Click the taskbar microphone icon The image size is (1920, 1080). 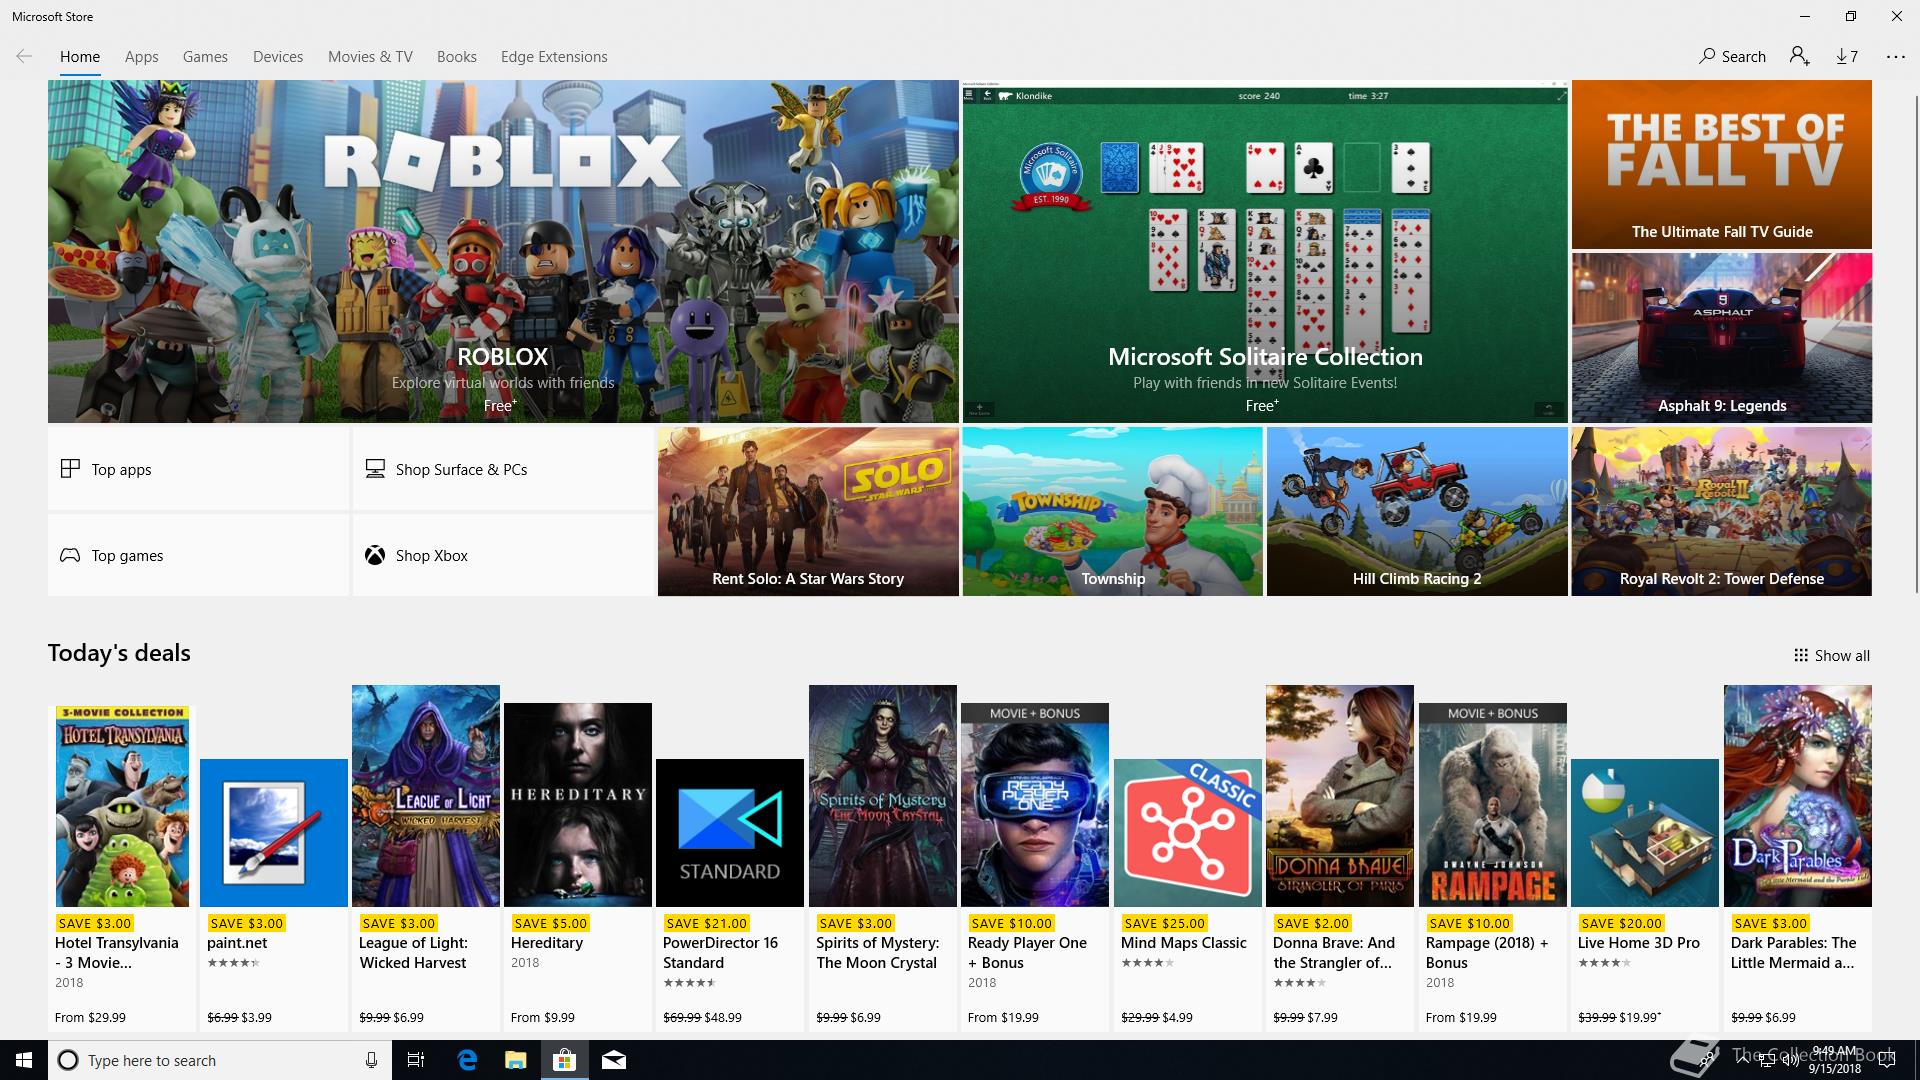coord(371,1060)
